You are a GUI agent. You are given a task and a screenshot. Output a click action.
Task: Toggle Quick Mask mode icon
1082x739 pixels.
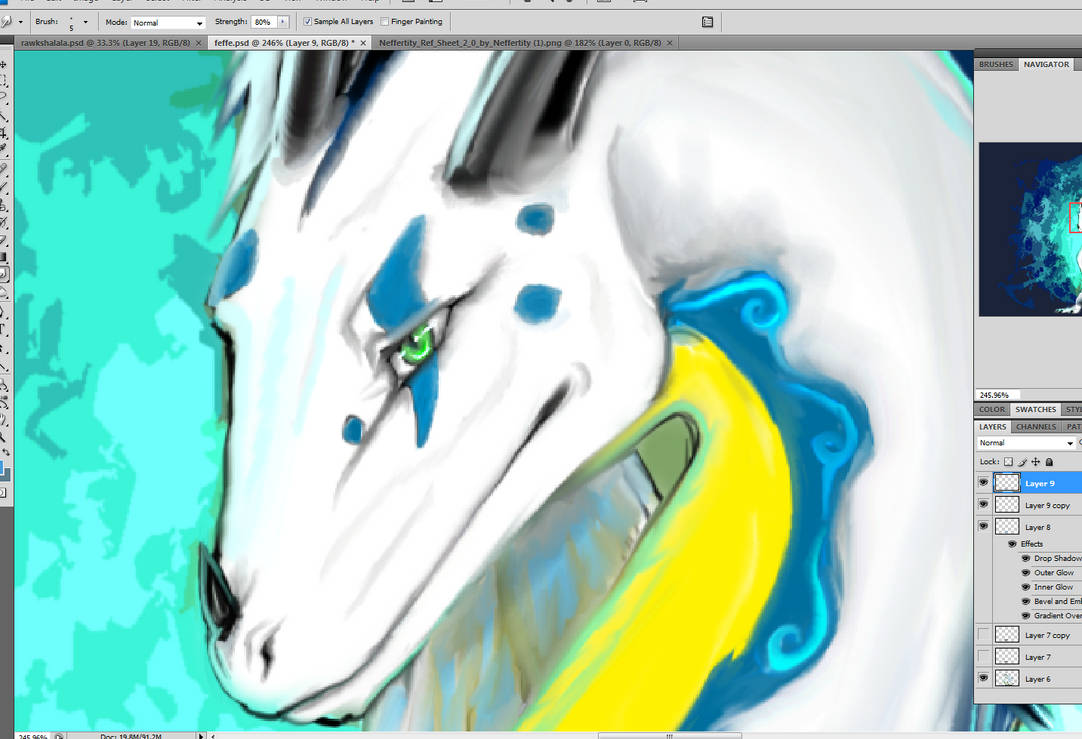click(x=3, y=492)
